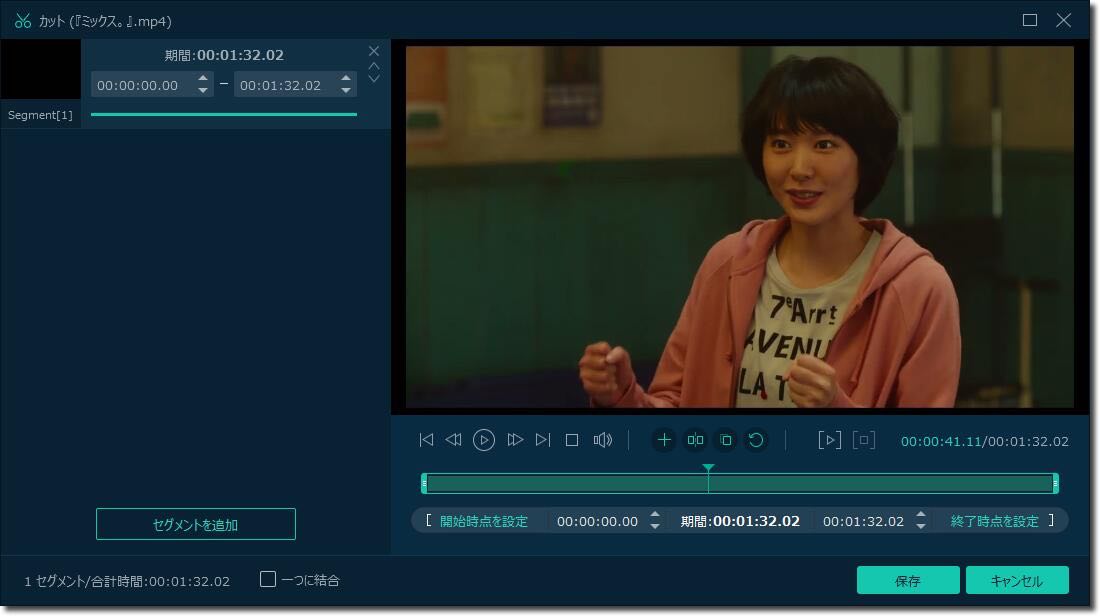Click the right trim handle on timeline
Viewport: 1100px width, 616px height.
coord(1056,483)
